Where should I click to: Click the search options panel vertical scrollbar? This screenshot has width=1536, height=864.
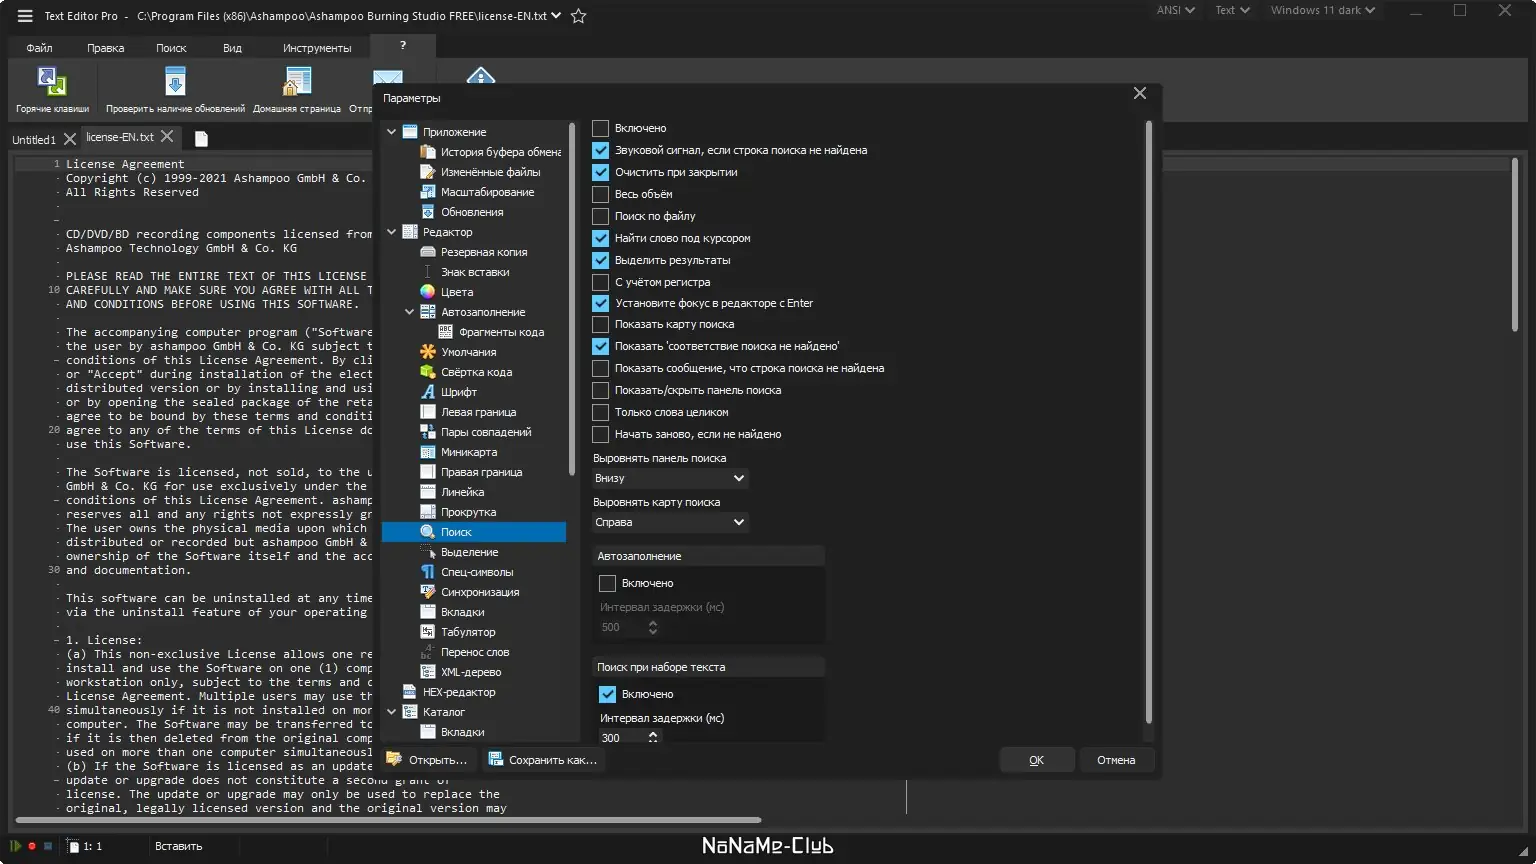pyautogui.click(x=1148, y=422)
